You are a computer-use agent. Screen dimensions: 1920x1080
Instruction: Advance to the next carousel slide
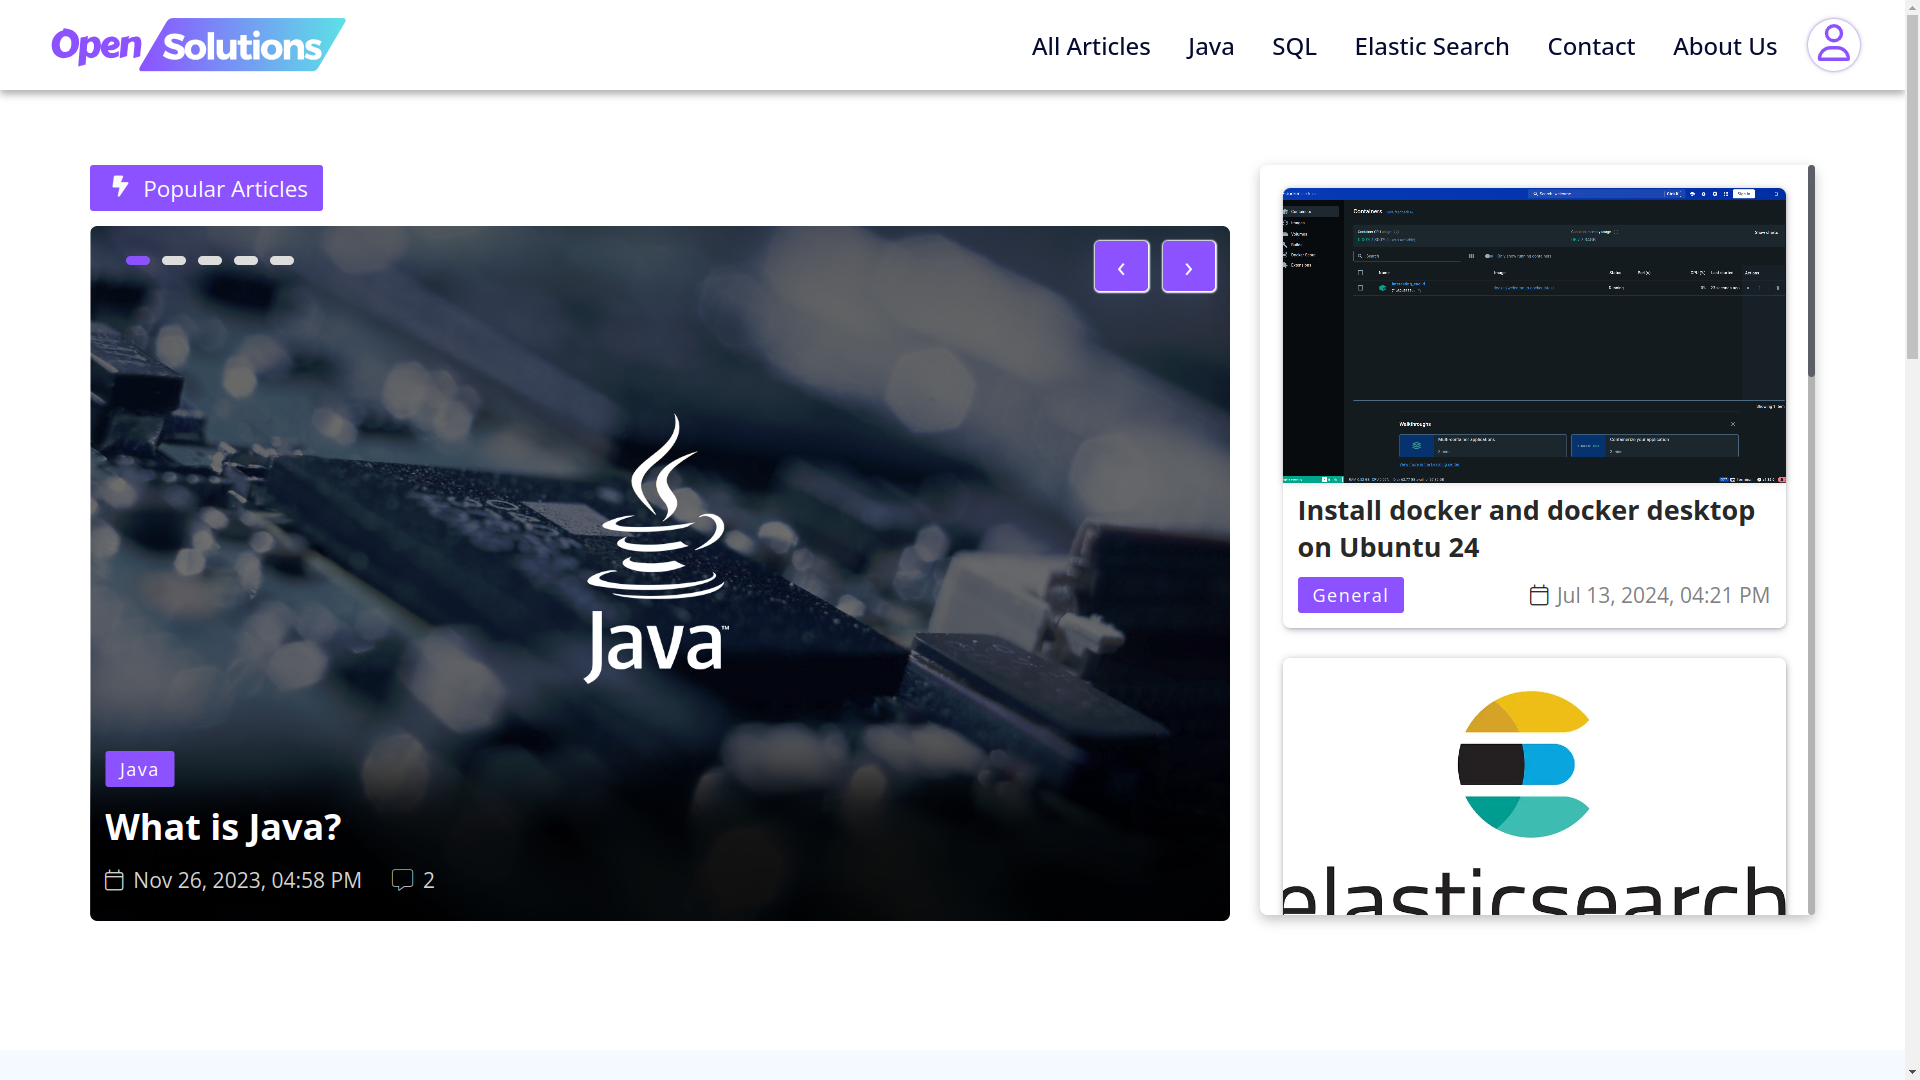pyautogui.click(x=1189, y=266)
